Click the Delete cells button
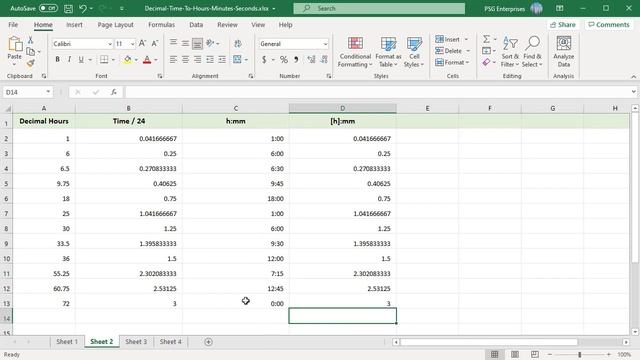The height and width of the screenshot is (360, 640). pos(453,51)
